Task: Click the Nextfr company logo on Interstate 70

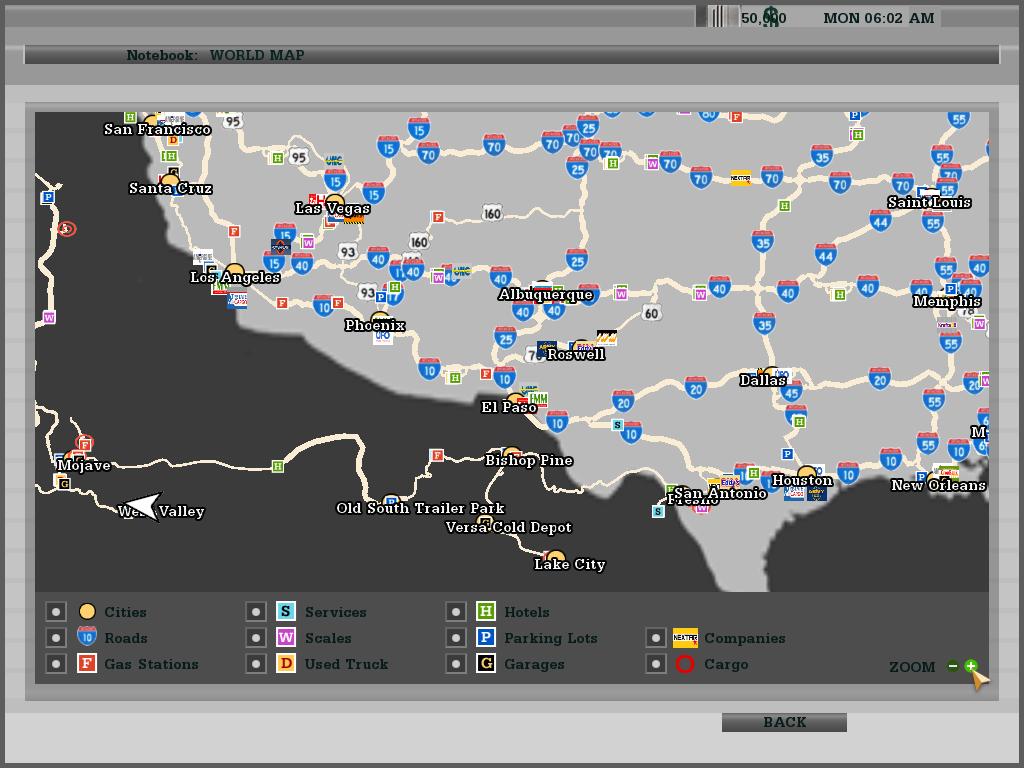Action: (x=740, y=179)
